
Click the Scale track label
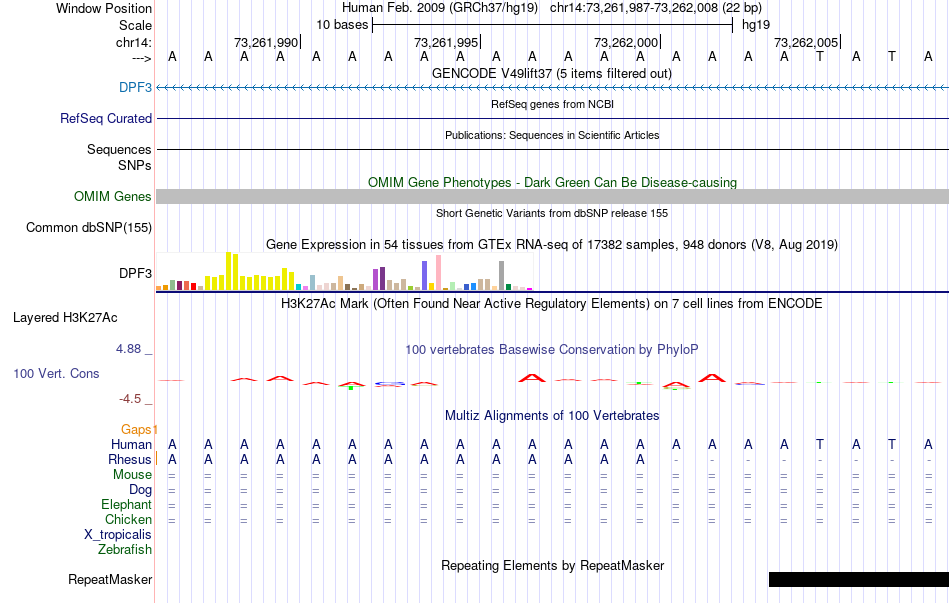point(135,25)
